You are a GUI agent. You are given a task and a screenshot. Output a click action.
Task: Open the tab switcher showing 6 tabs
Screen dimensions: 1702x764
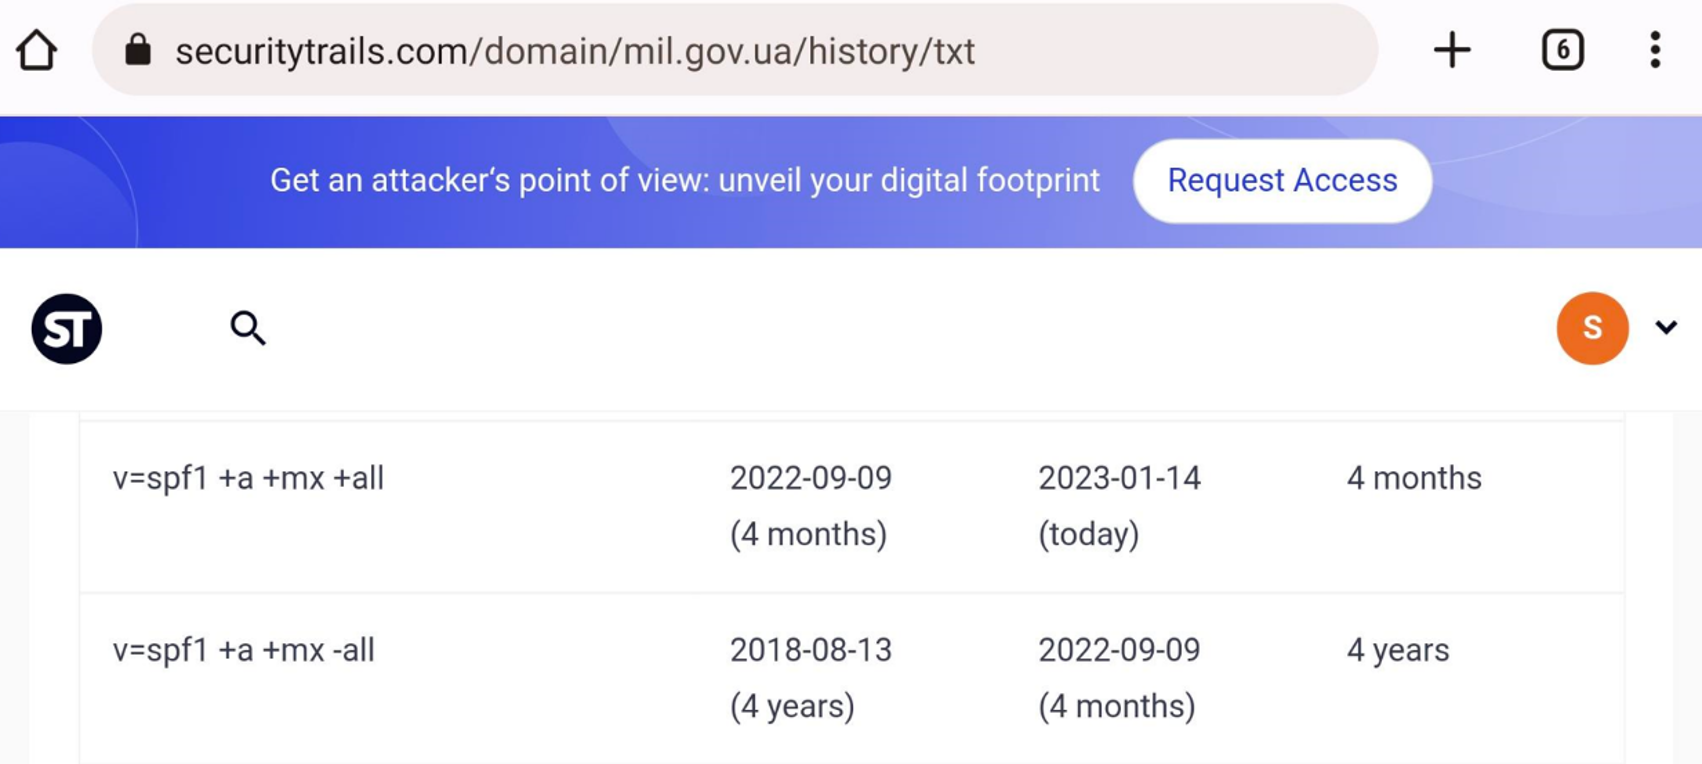(x=1563, y=50)
